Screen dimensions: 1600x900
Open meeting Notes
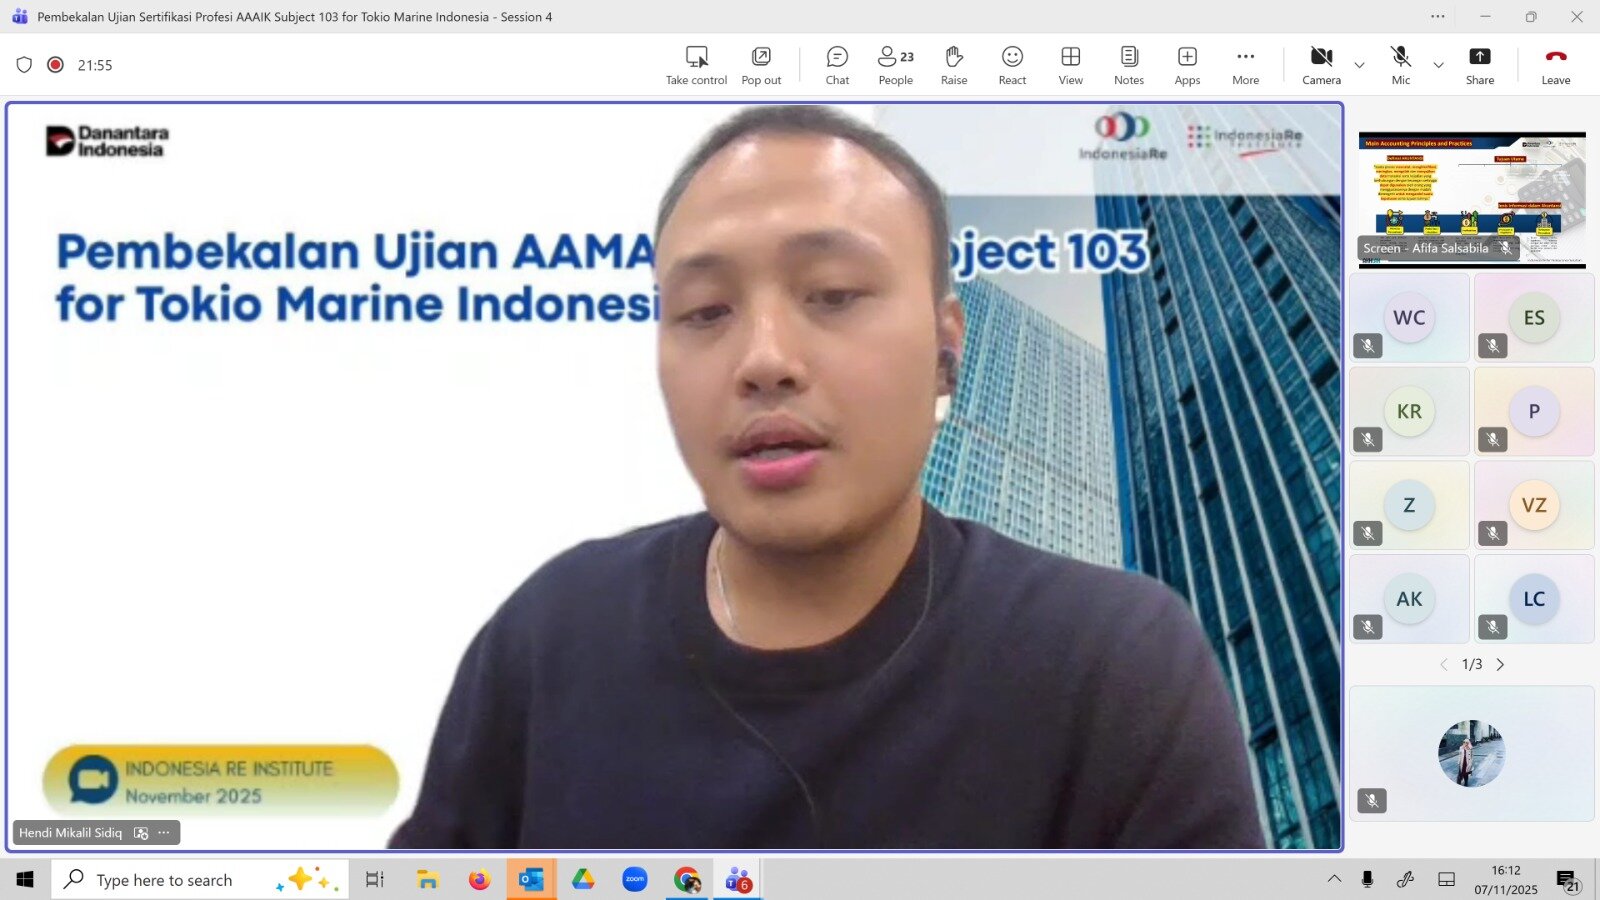click(1129, 66)
